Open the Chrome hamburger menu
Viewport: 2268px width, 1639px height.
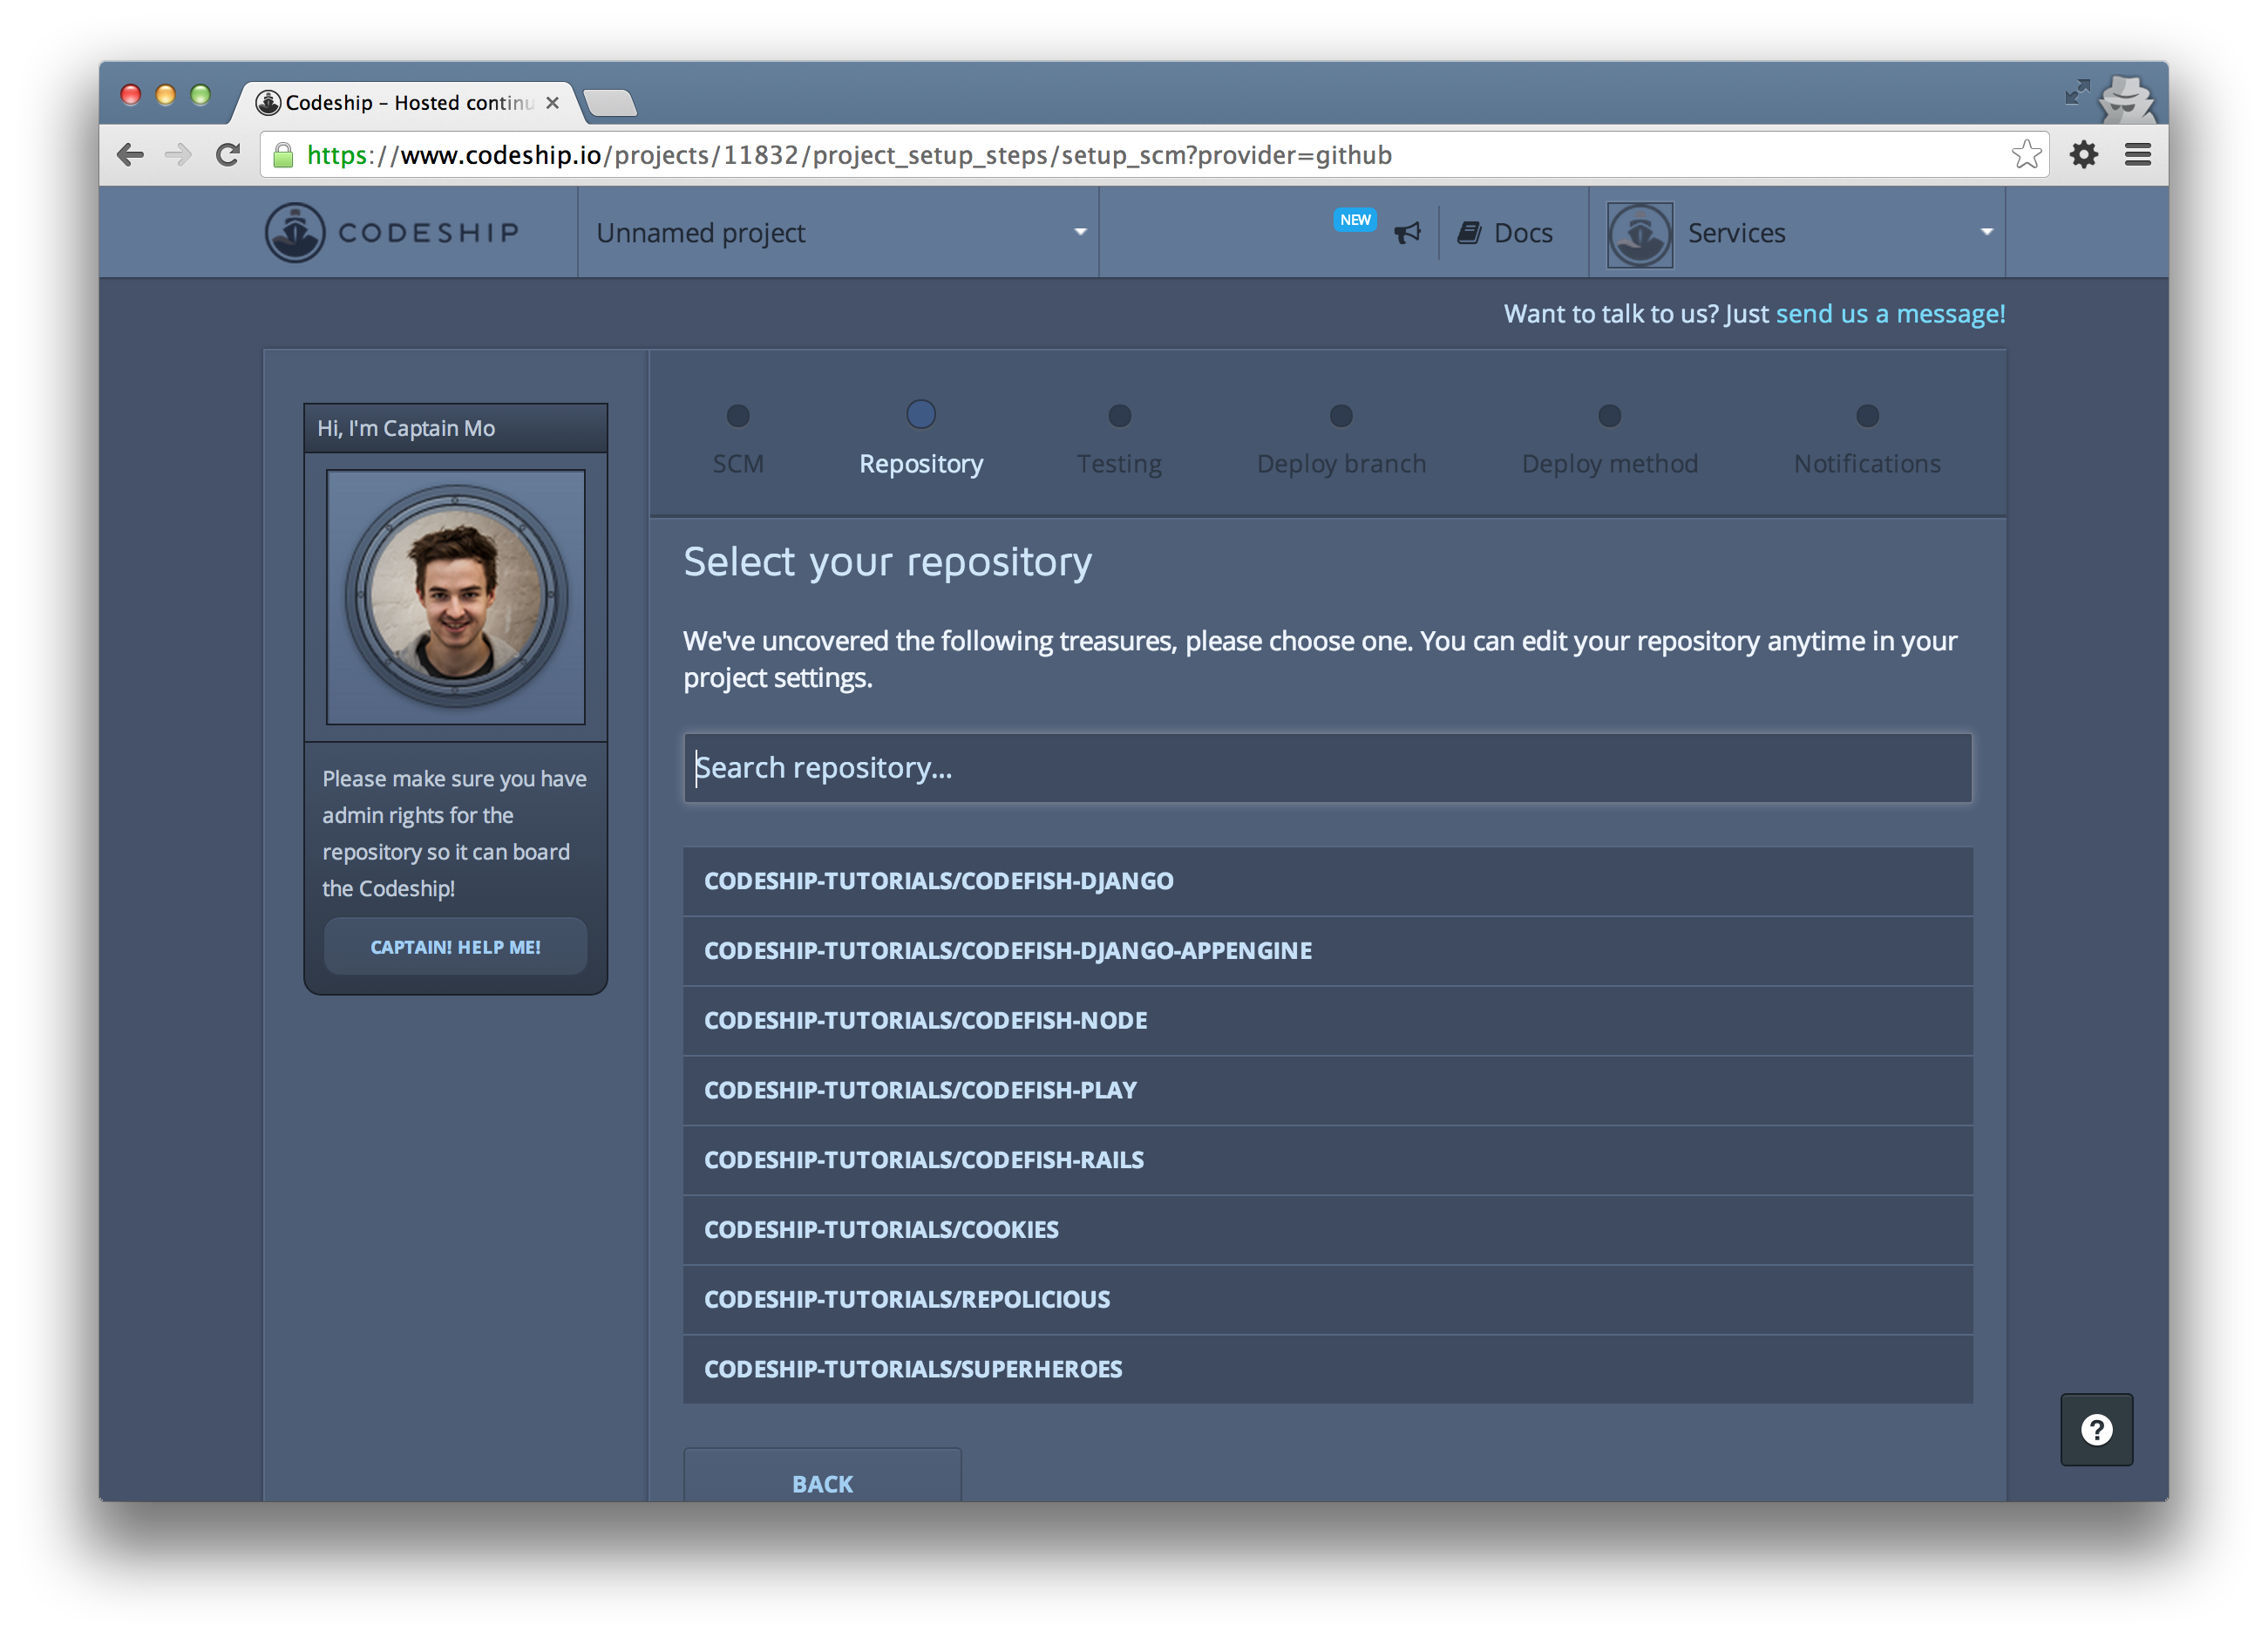(x=2137, y=155)
